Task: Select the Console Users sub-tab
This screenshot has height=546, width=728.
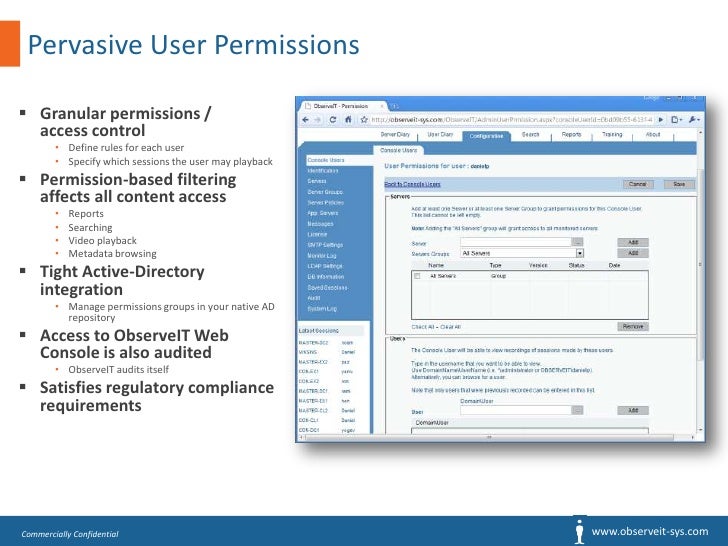Action: coord(398,150)
